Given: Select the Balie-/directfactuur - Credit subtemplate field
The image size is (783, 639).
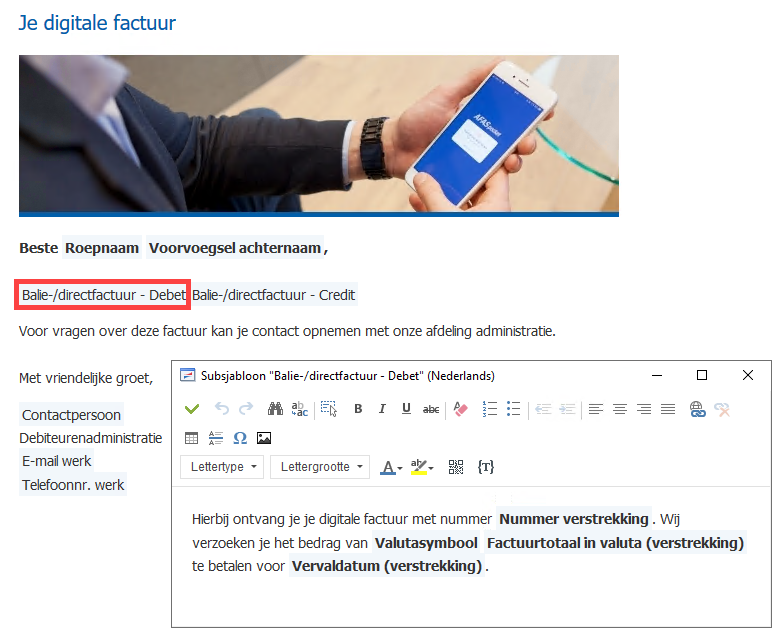Looking at the screenshot, I should (274, 295).
